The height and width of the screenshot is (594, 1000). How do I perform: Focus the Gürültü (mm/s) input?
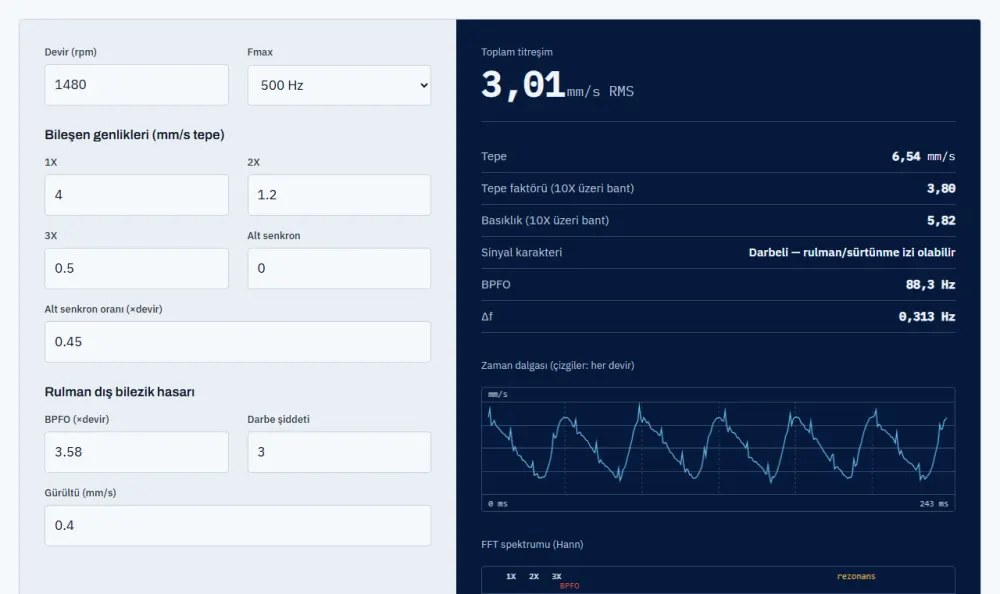(238, 526)
